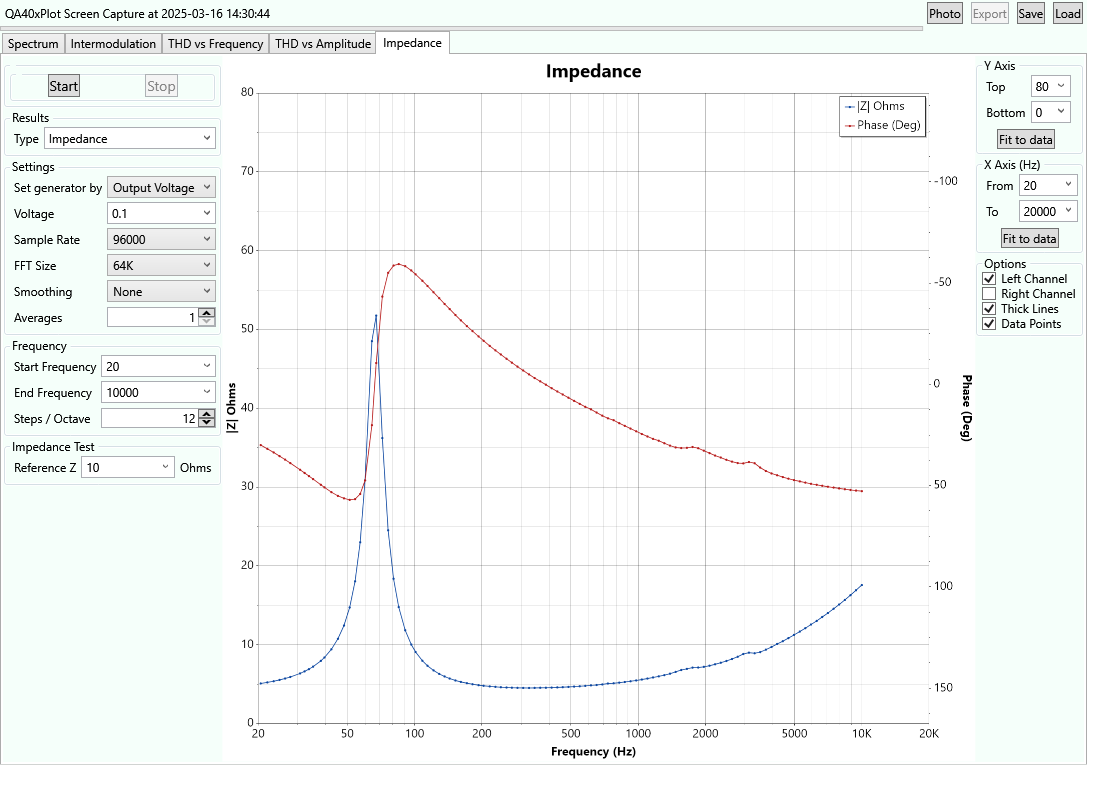Open the Reference Z value dropdown
1100x800 pixels.
coord(128,467)
